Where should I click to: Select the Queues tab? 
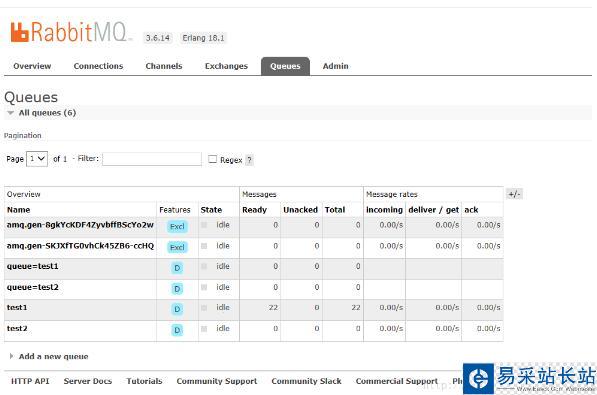click(285, 66)
